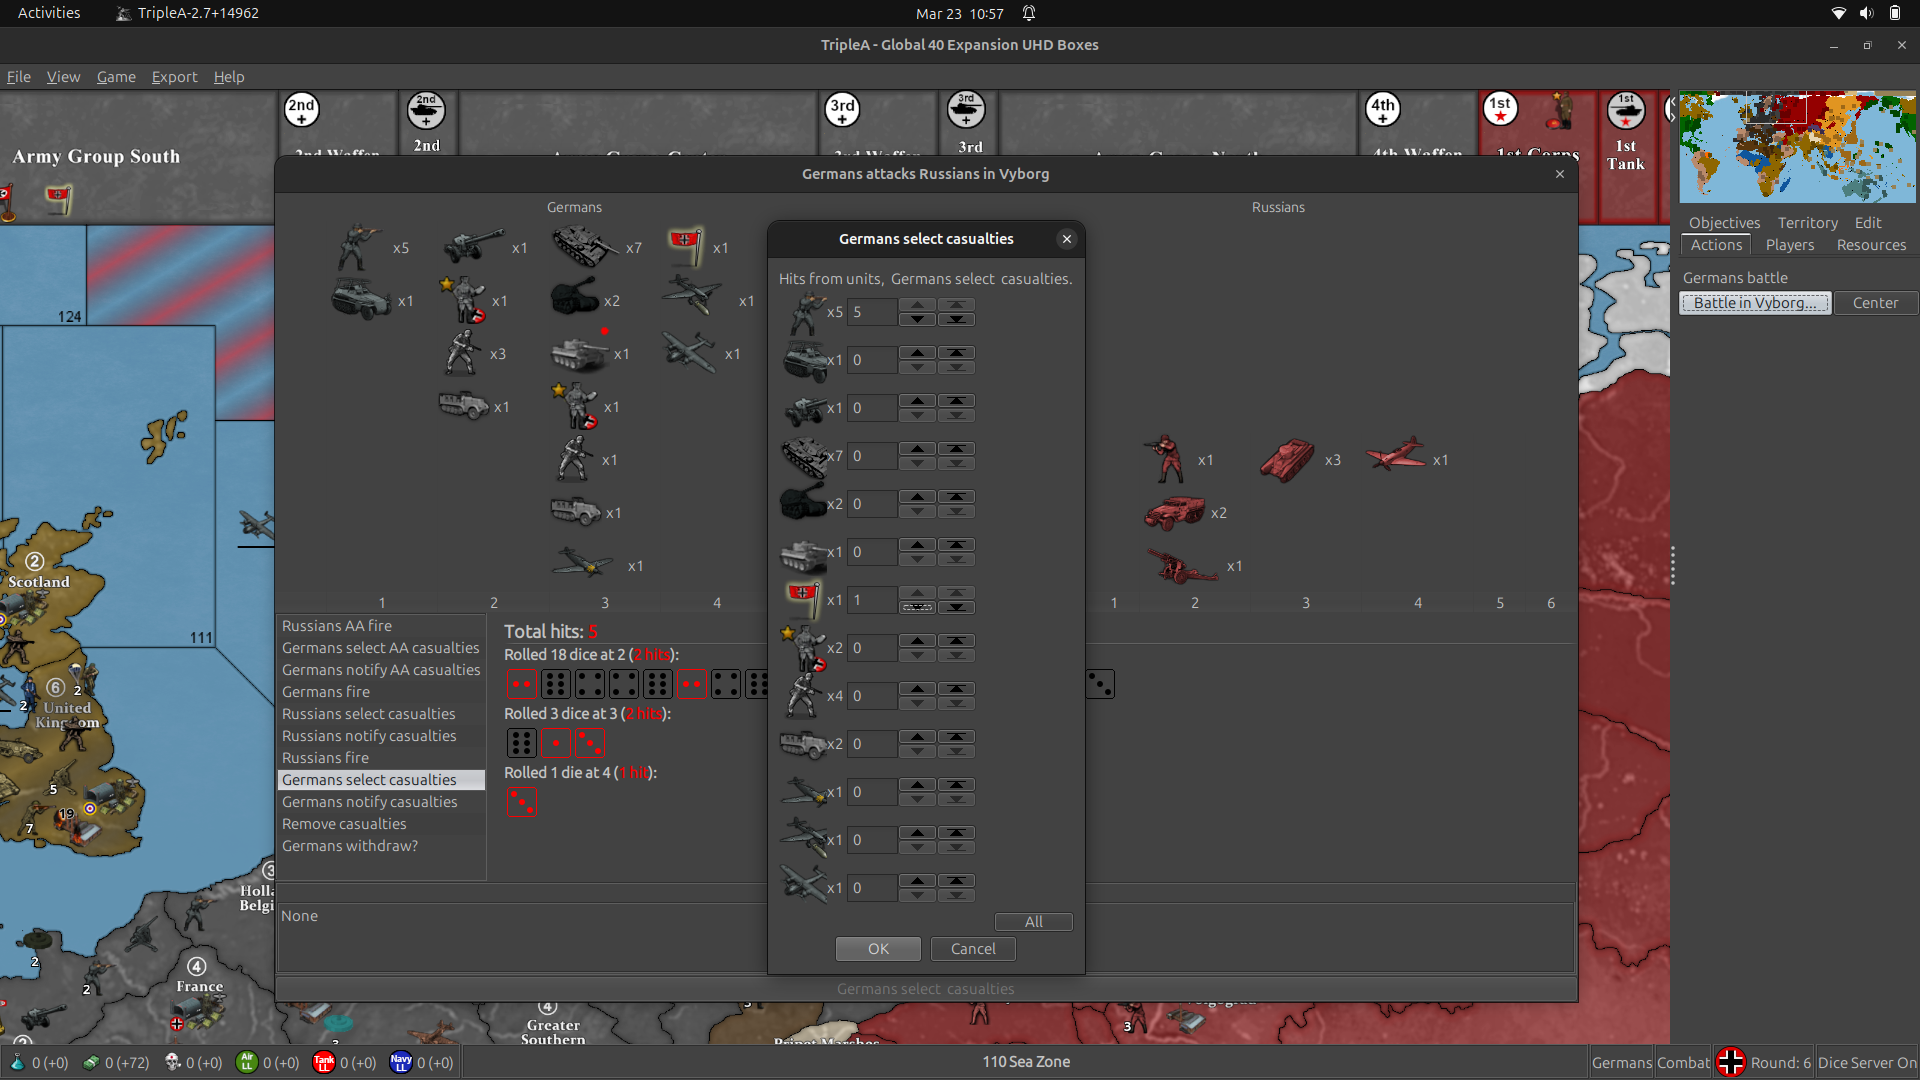Switch to the Players tab
The width and height of the screenshot is (1920, 1080).
point(1789,245)
